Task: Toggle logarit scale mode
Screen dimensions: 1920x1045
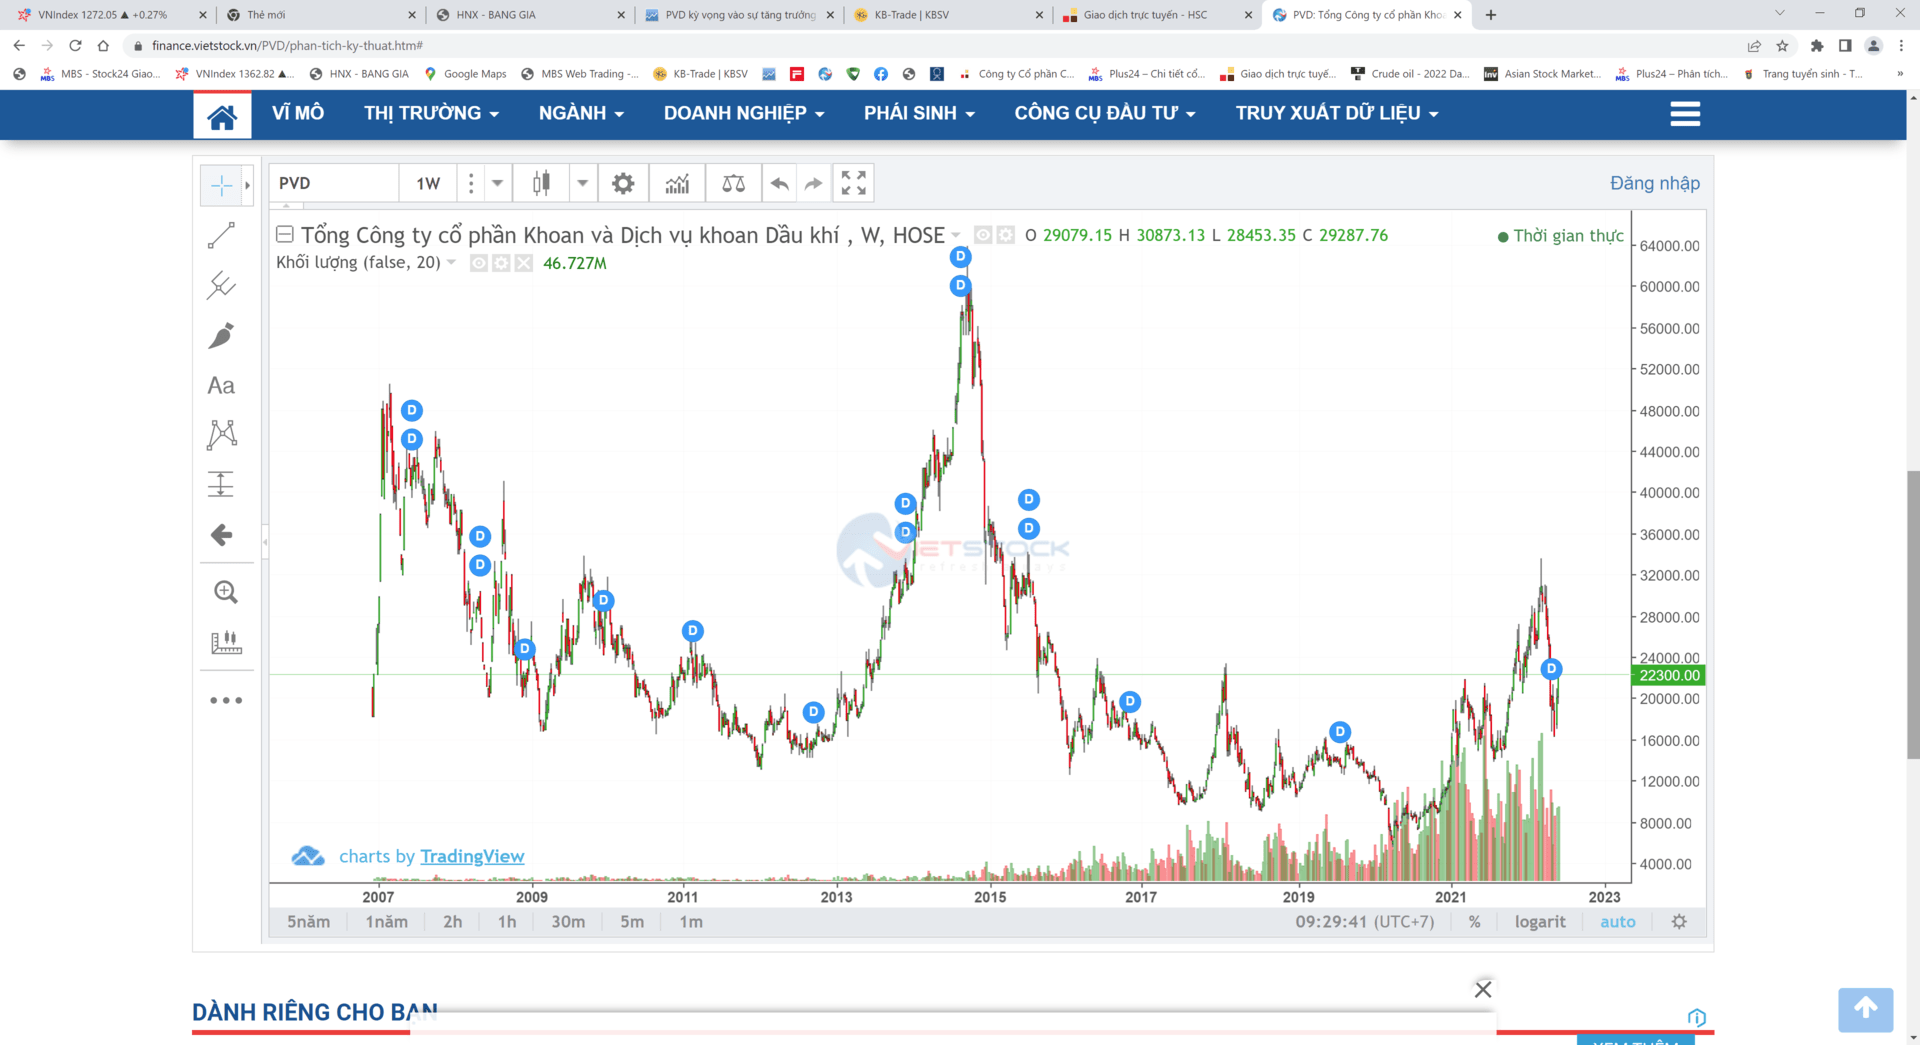Action: (x=1540, y=922)
